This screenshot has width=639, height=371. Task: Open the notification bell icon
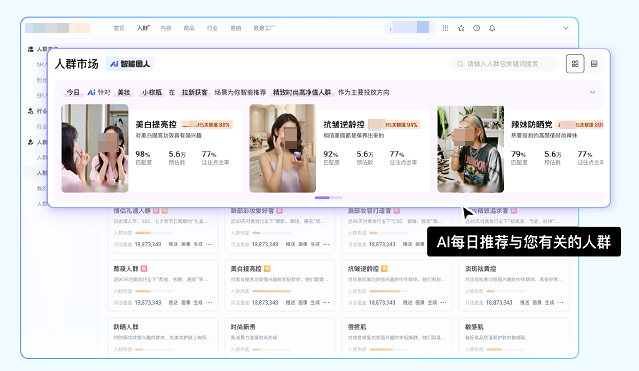click(492, 28)
